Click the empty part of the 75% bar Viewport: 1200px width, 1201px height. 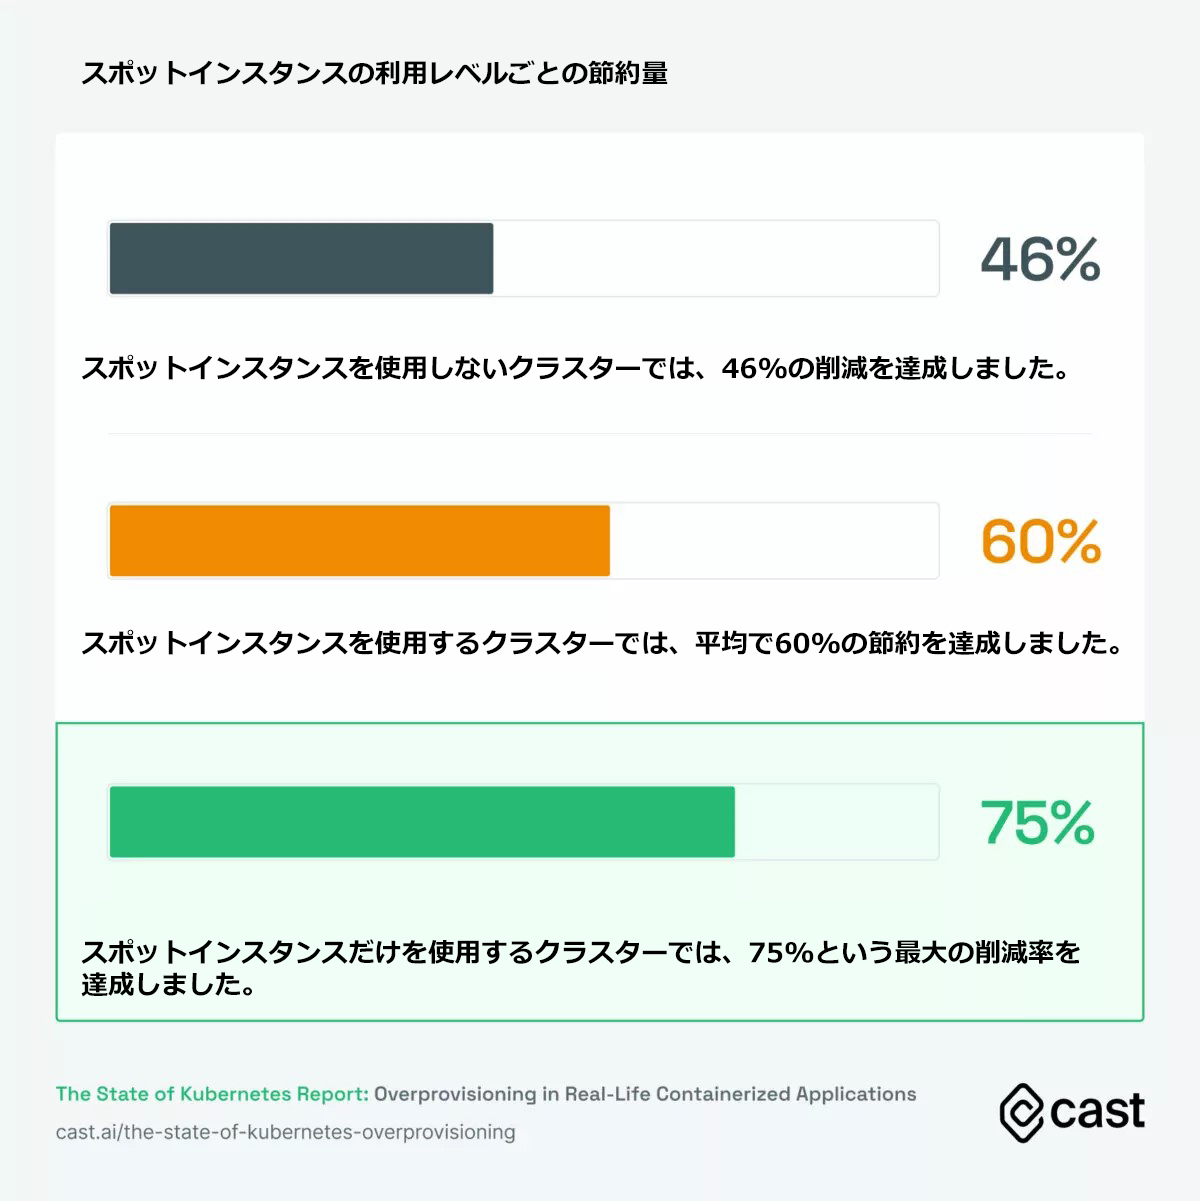836,822
